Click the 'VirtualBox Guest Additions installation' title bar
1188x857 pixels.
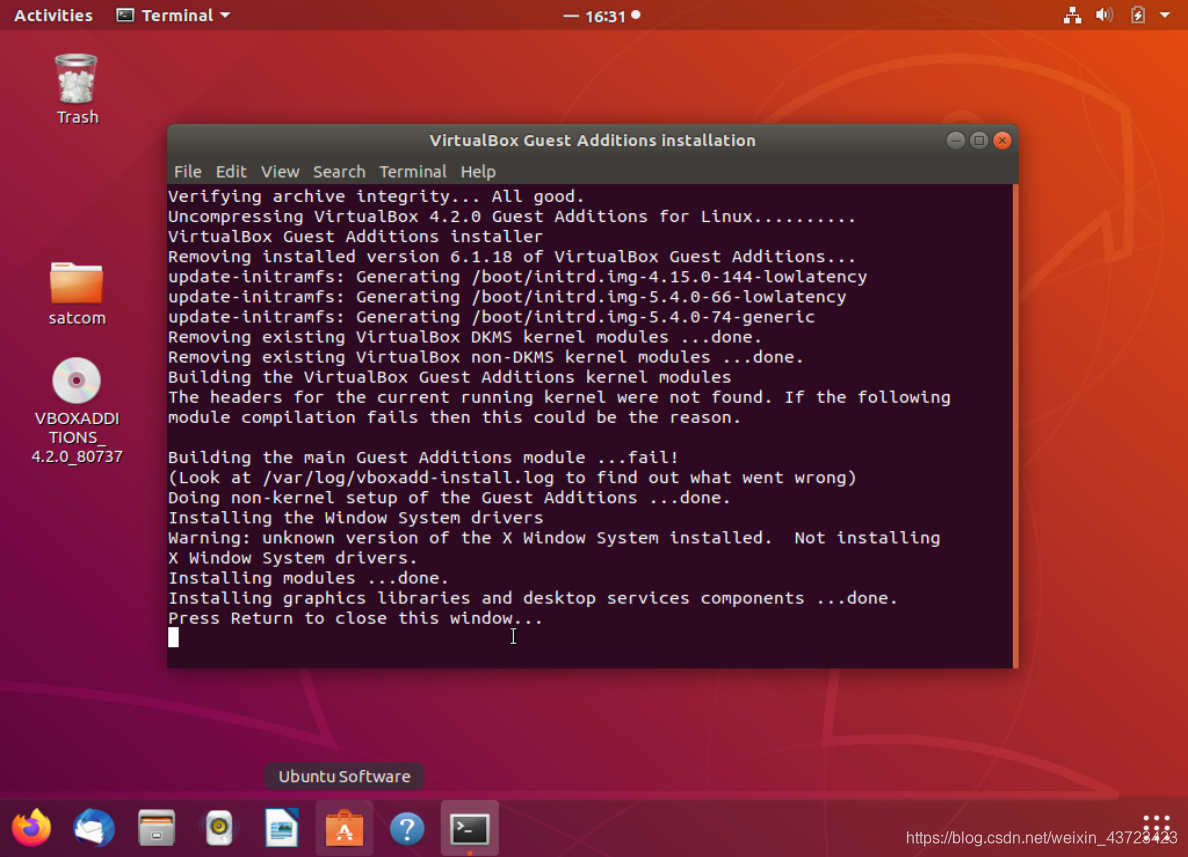592,140
